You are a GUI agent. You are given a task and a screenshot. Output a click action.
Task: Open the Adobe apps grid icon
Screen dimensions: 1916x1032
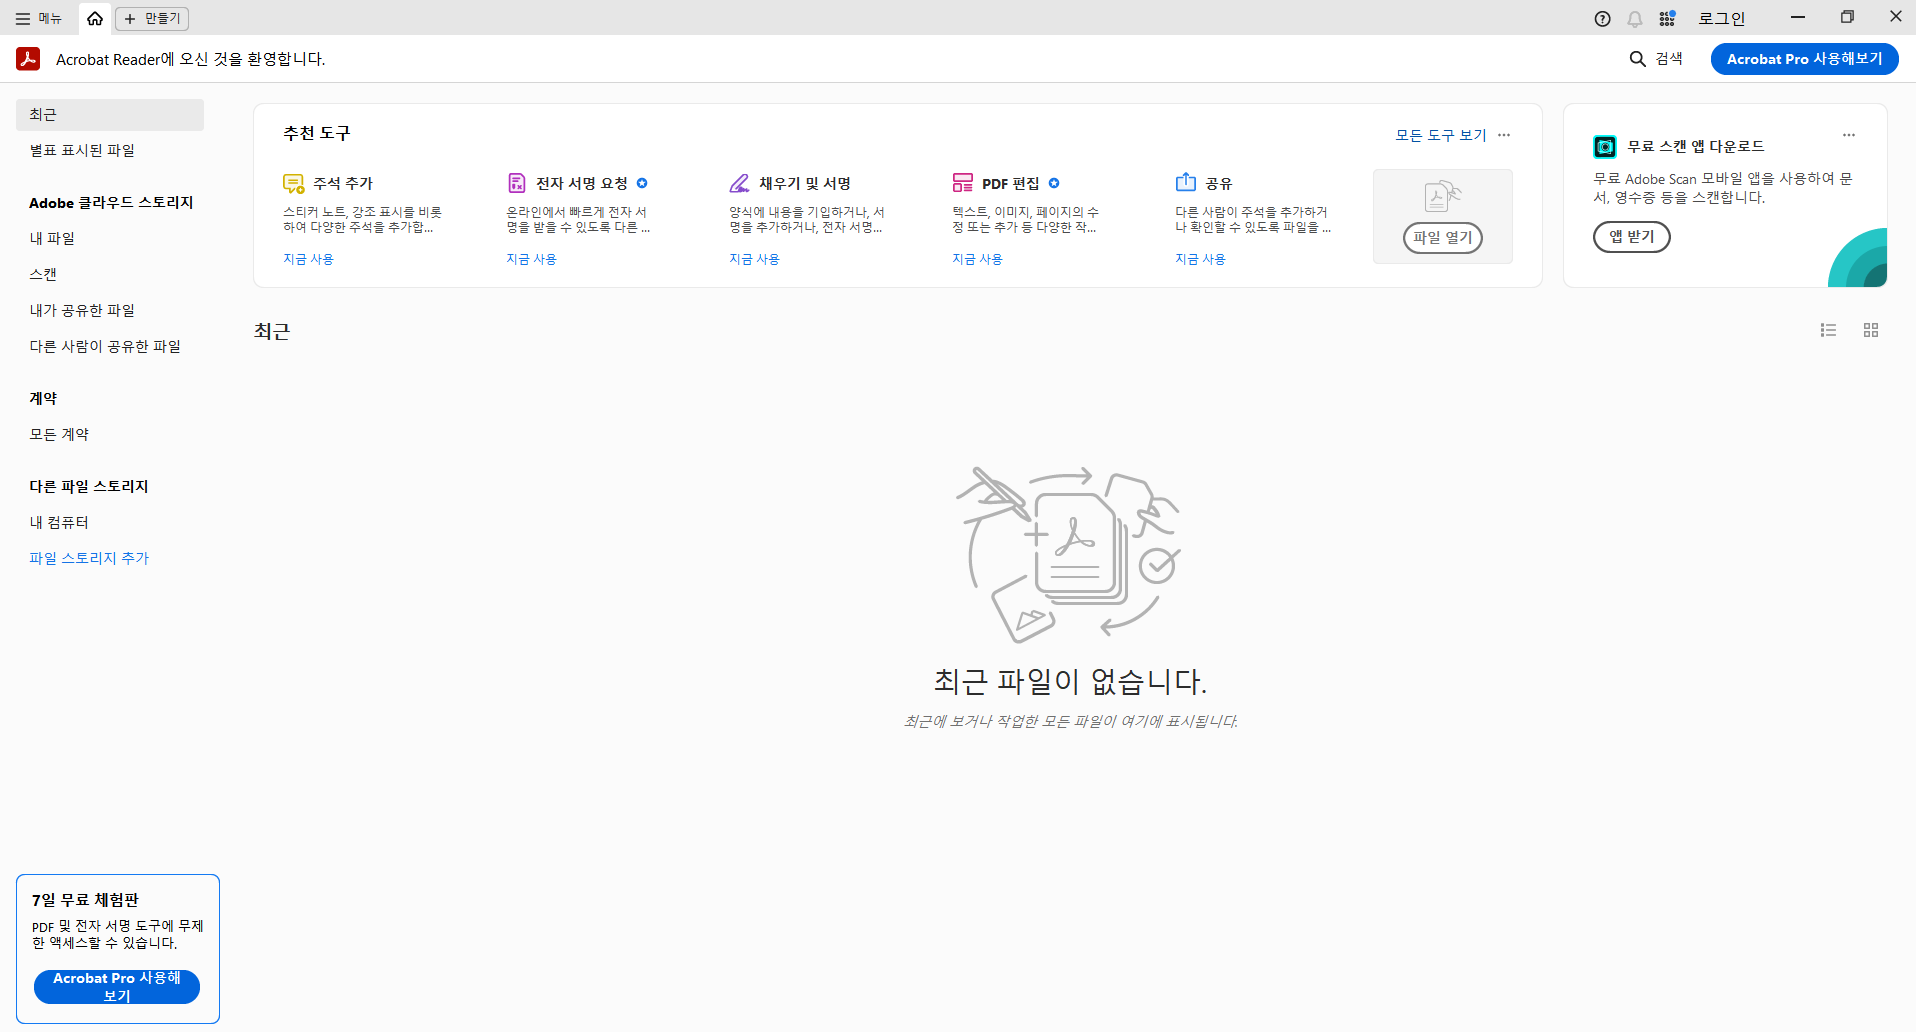(x=1667, y=19)
